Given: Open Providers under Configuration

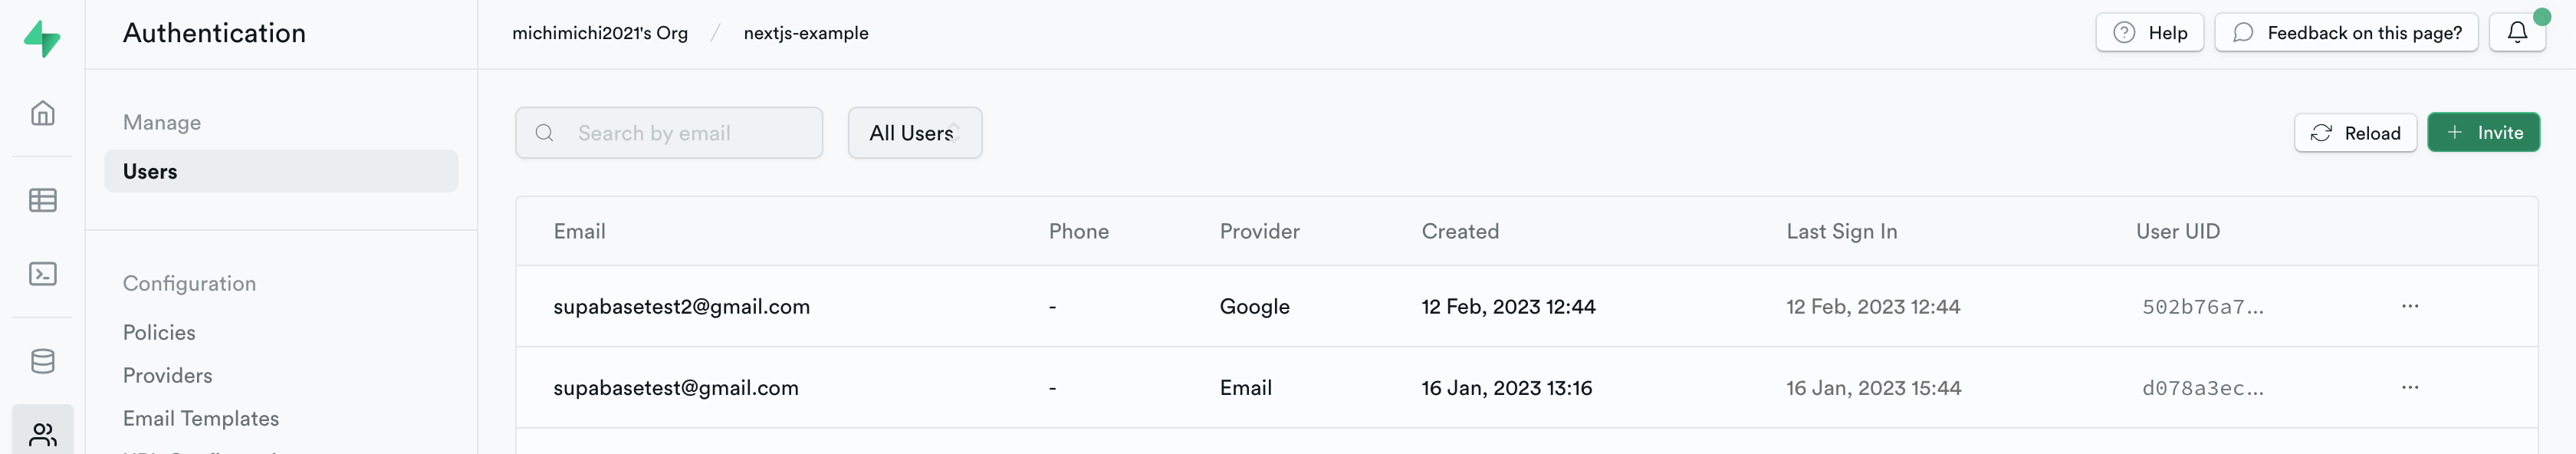Looking at the screenshot, I should click(x=167, y=375).
